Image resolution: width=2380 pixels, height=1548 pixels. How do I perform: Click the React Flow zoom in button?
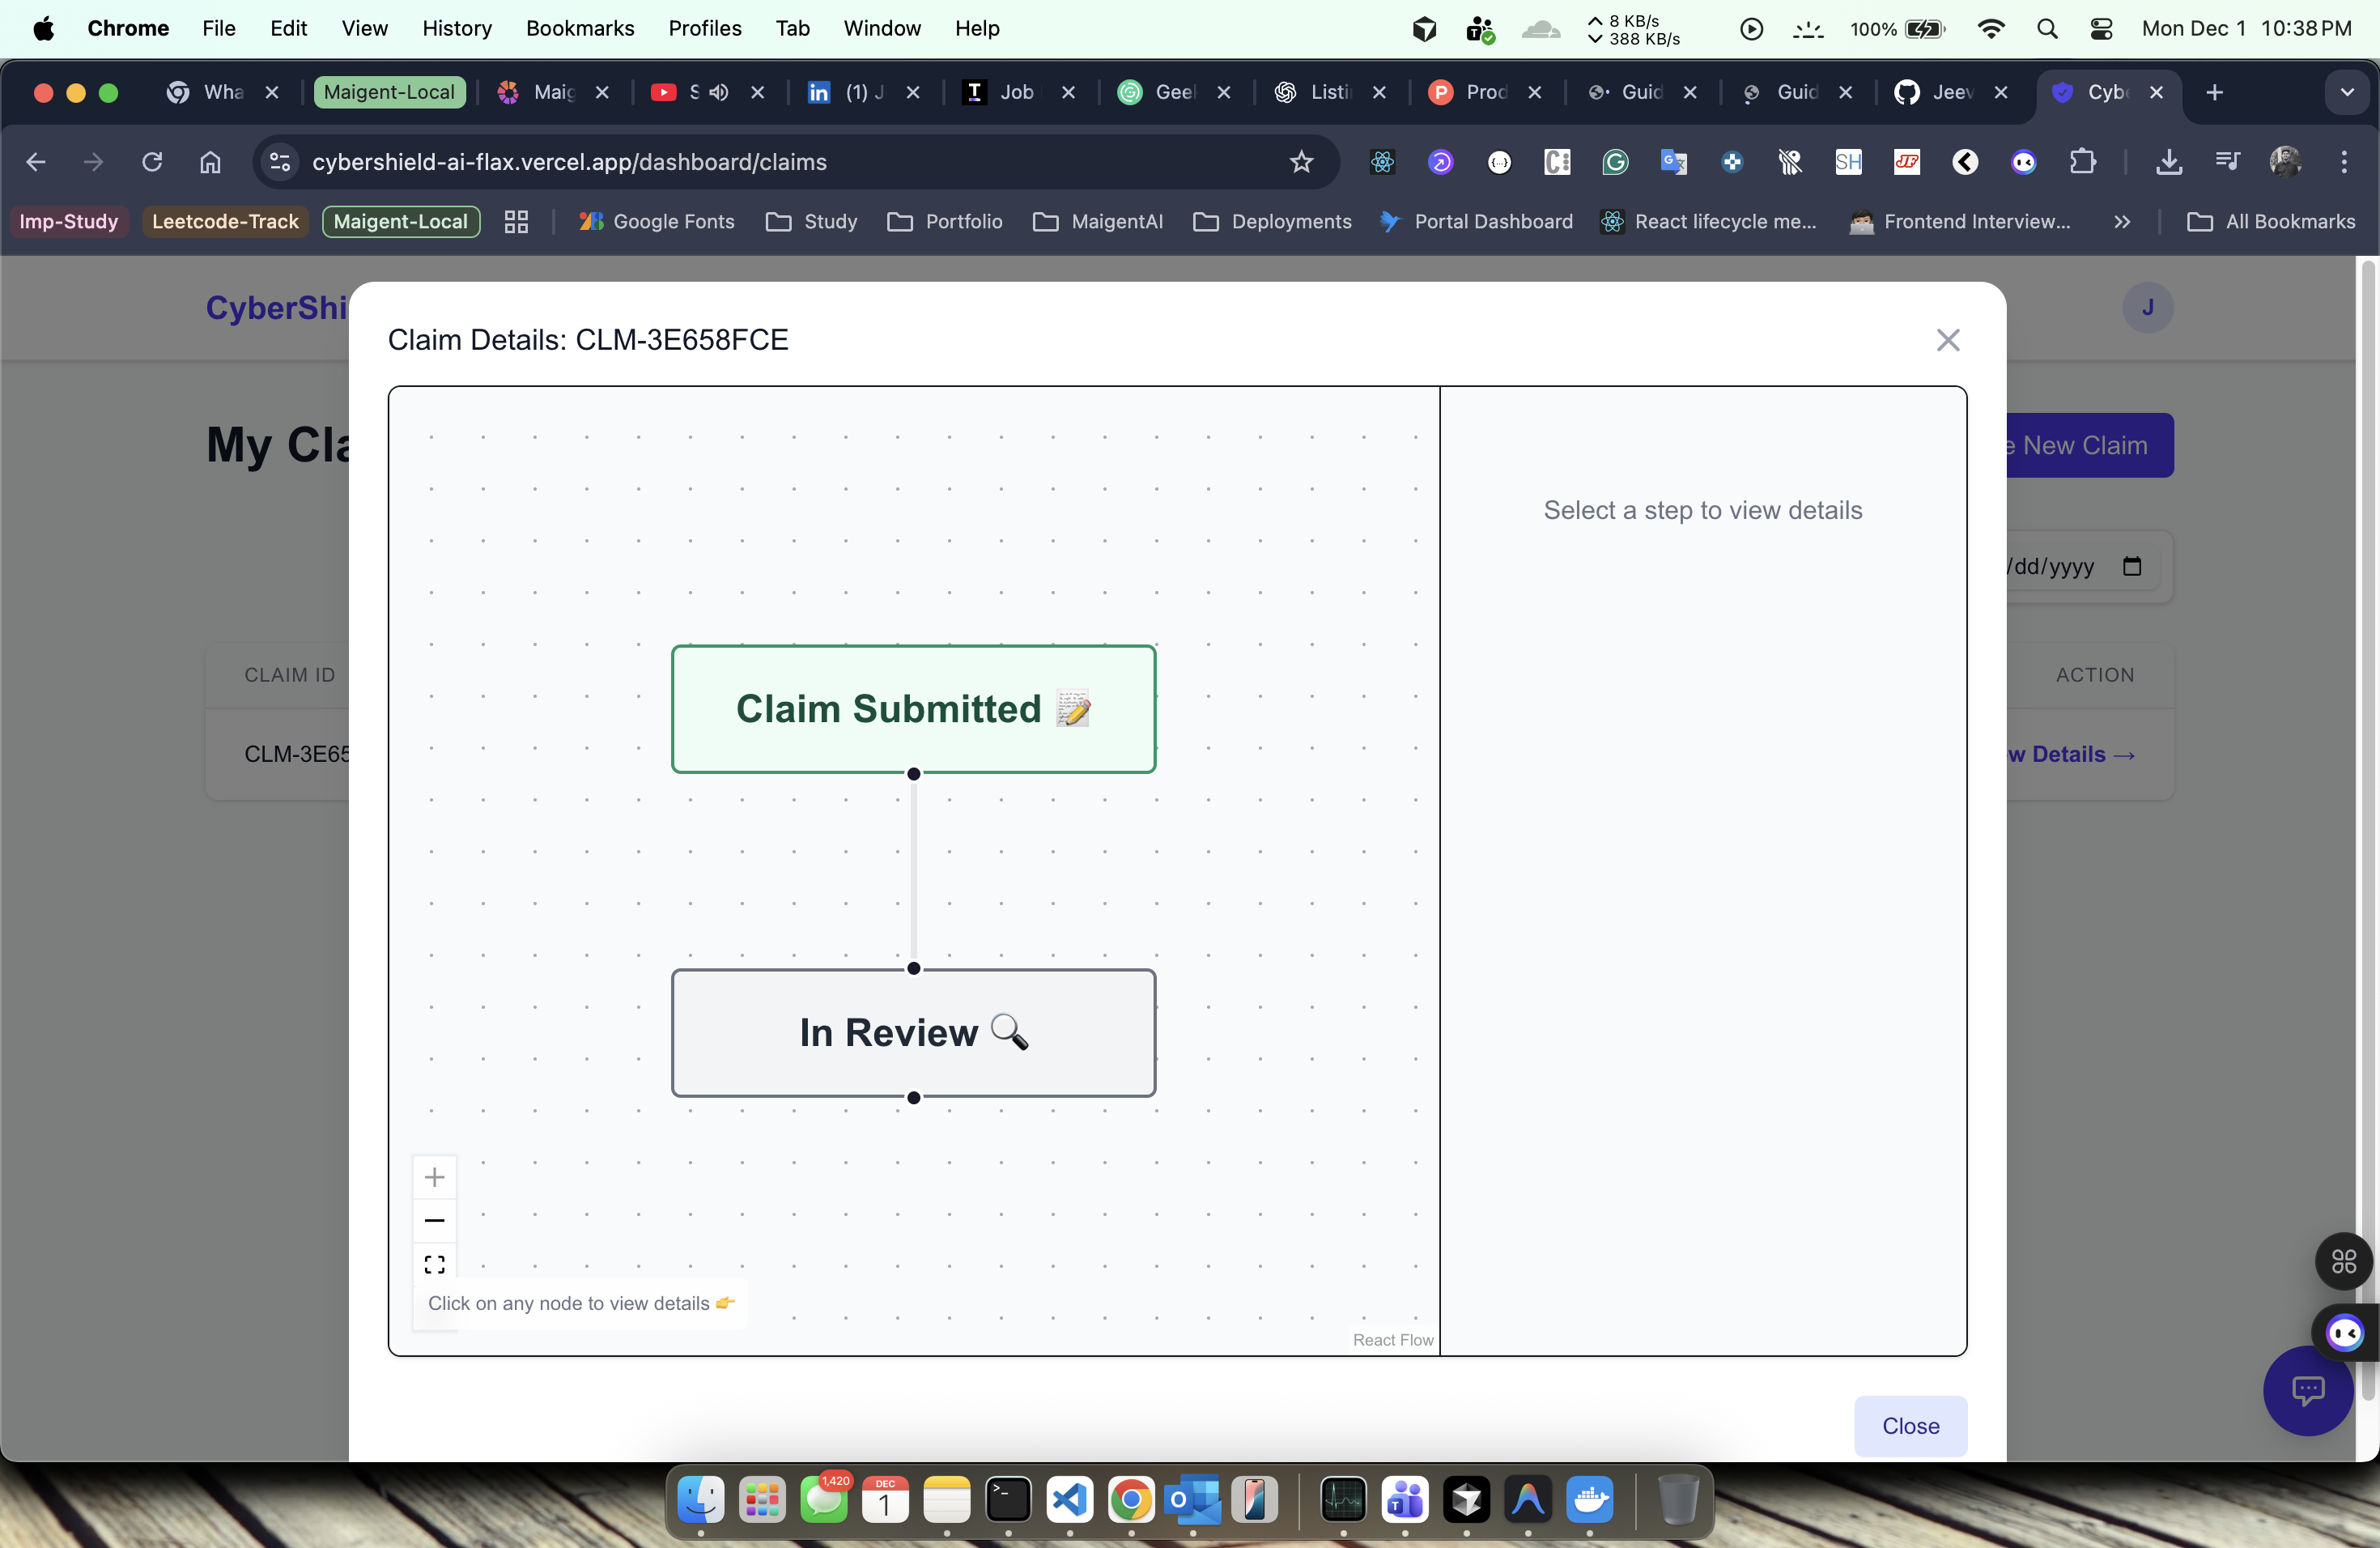434,1177
